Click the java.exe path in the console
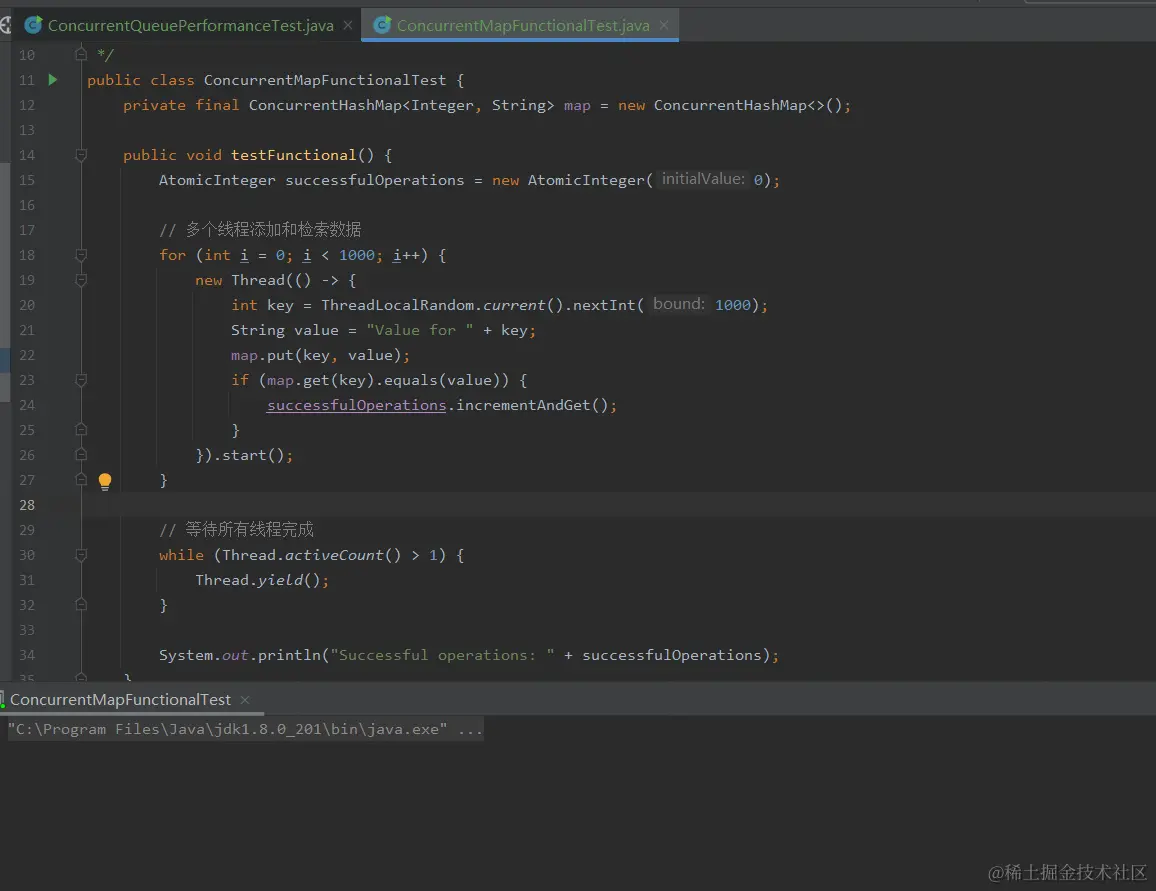This screenshot has width=1156, height=891. pyautogui.click(x=227, y=730)
